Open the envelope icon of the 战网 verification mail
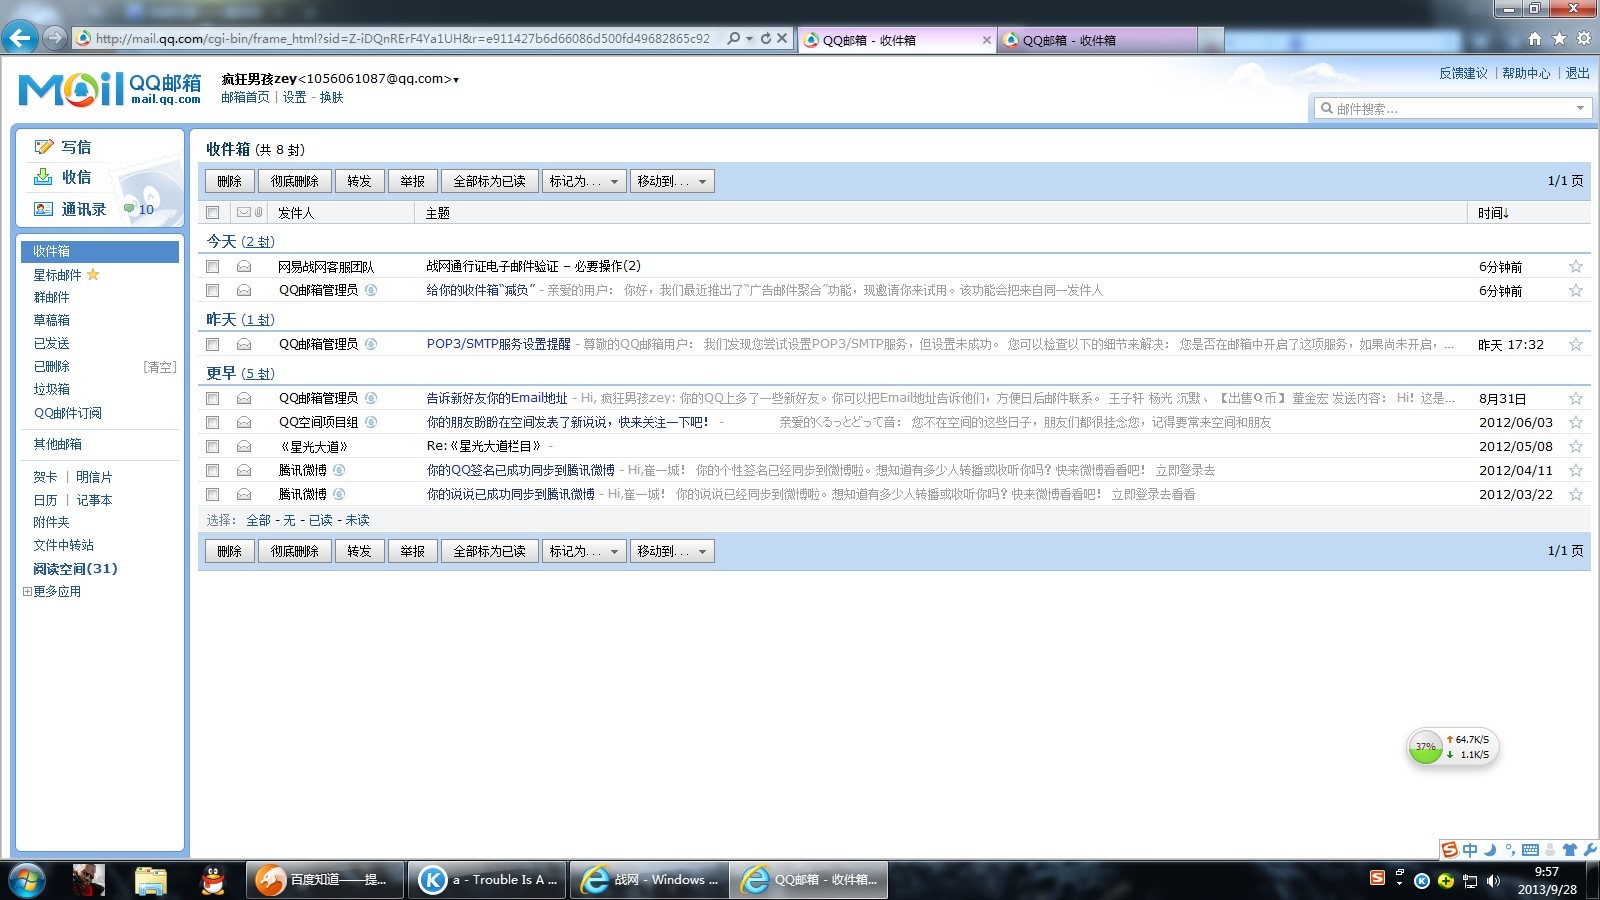 pyautogui.click(x=243, y=265)
